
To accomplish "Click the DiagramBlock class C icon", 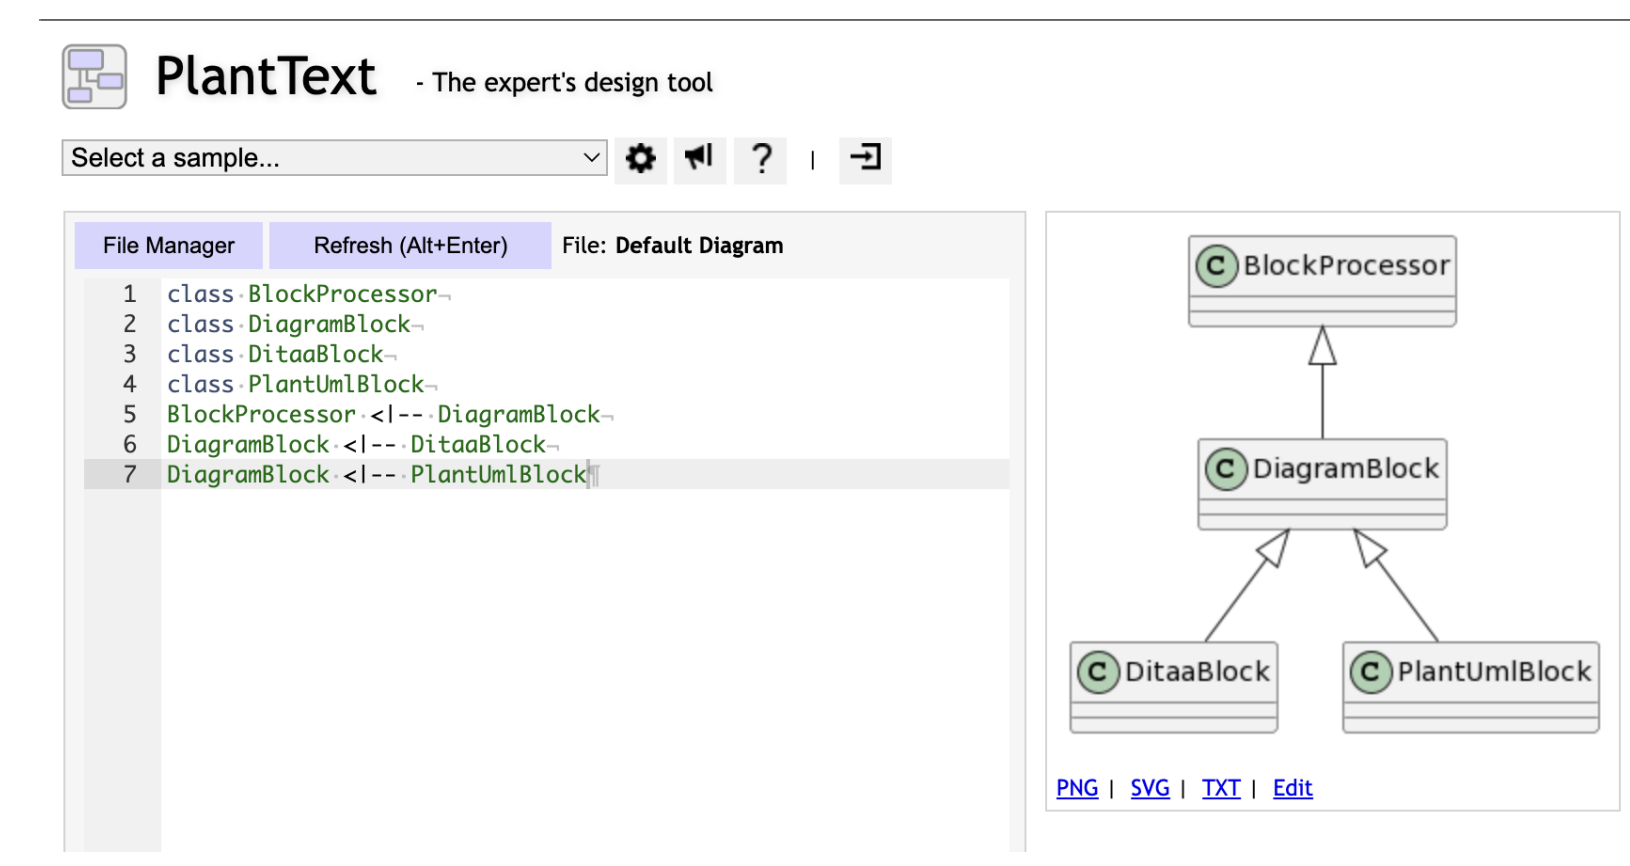I will (1226, 469).
